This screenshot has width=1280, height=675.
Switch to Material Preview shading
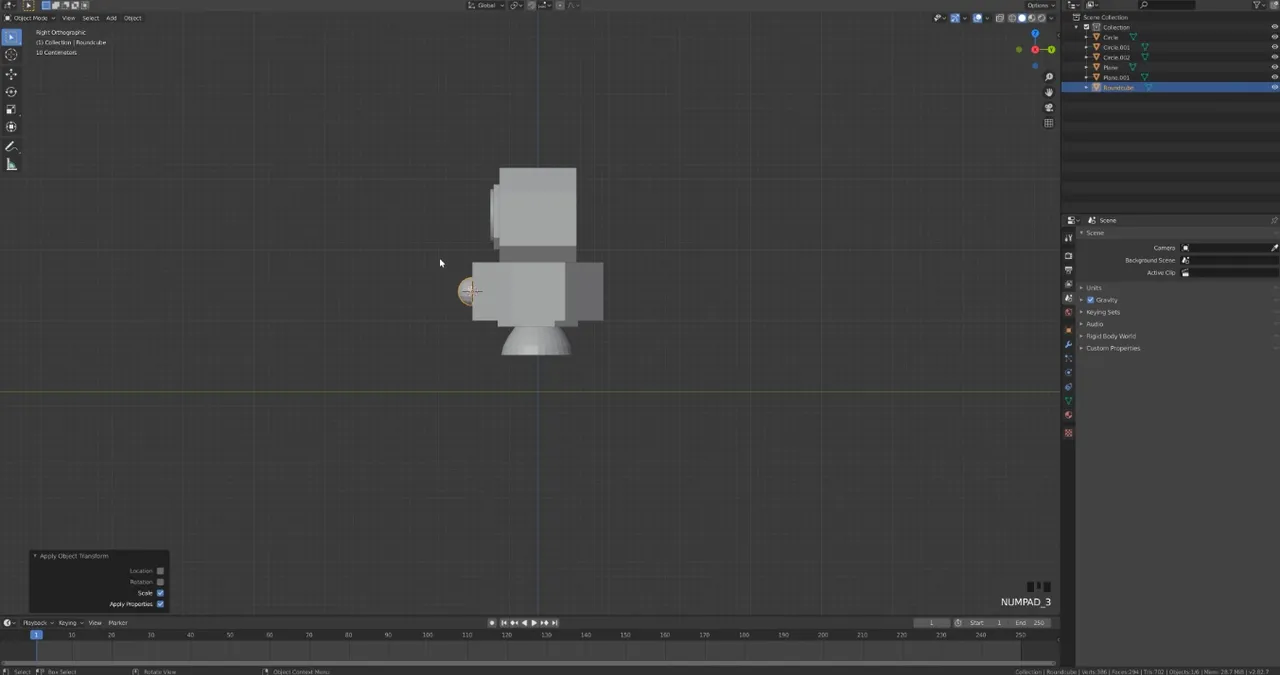(1032, 18)
